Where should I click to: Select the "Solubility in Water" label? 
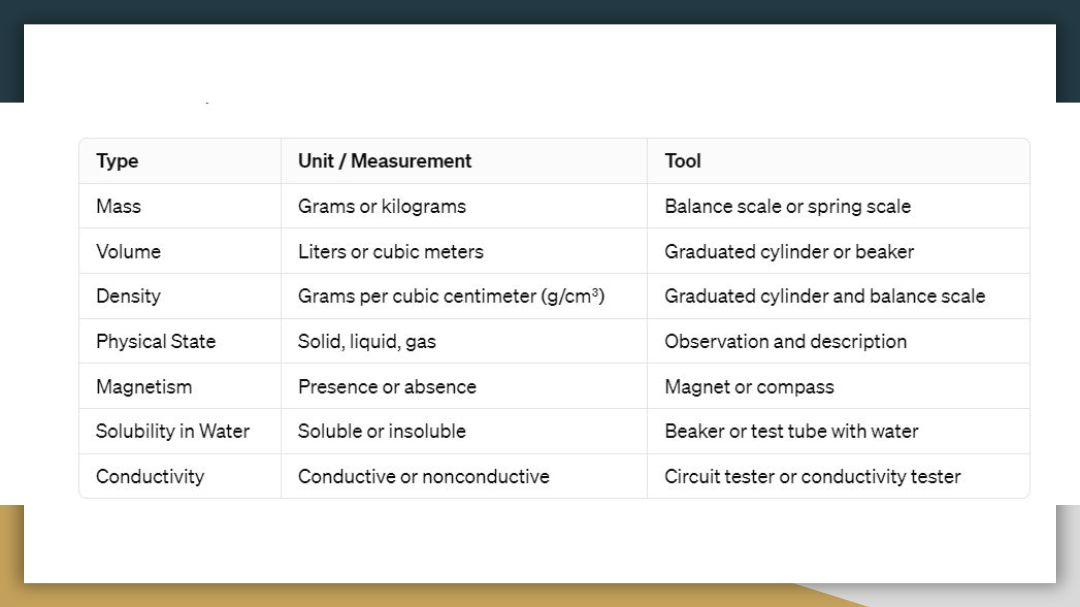pos(172,431)
